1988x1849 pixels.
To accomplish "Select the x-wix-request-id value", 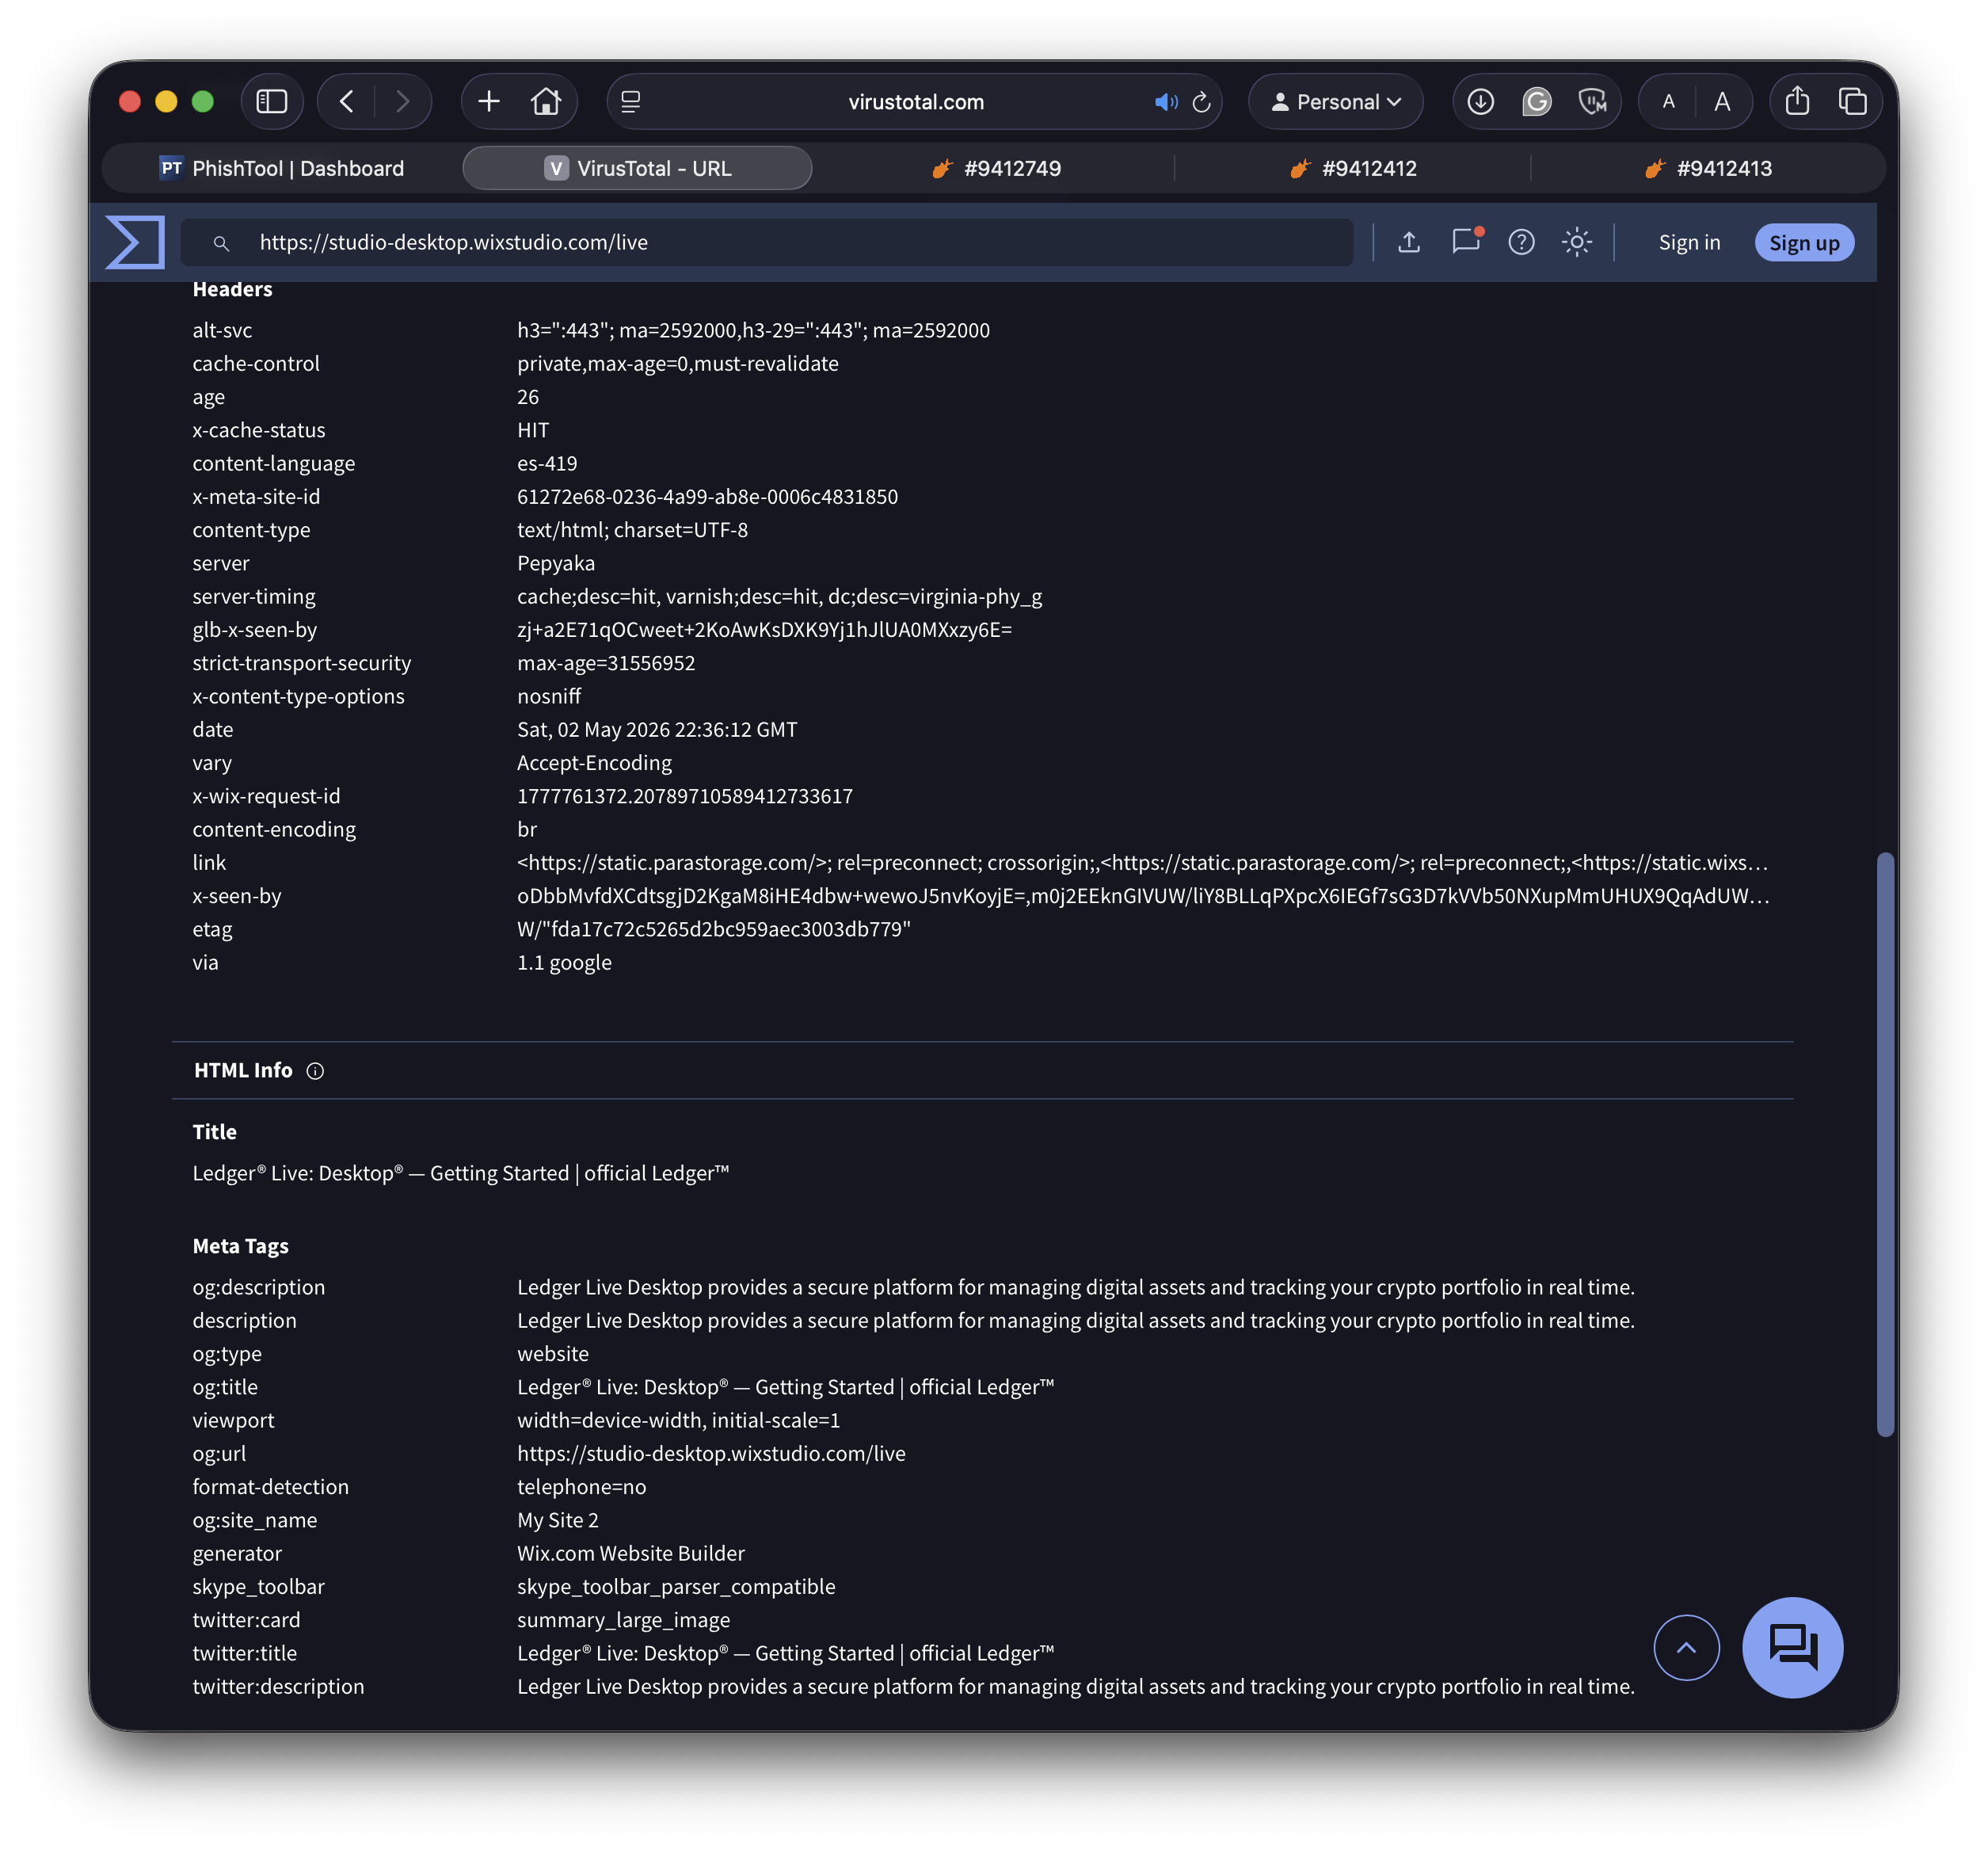I will (x=685, y=796).
